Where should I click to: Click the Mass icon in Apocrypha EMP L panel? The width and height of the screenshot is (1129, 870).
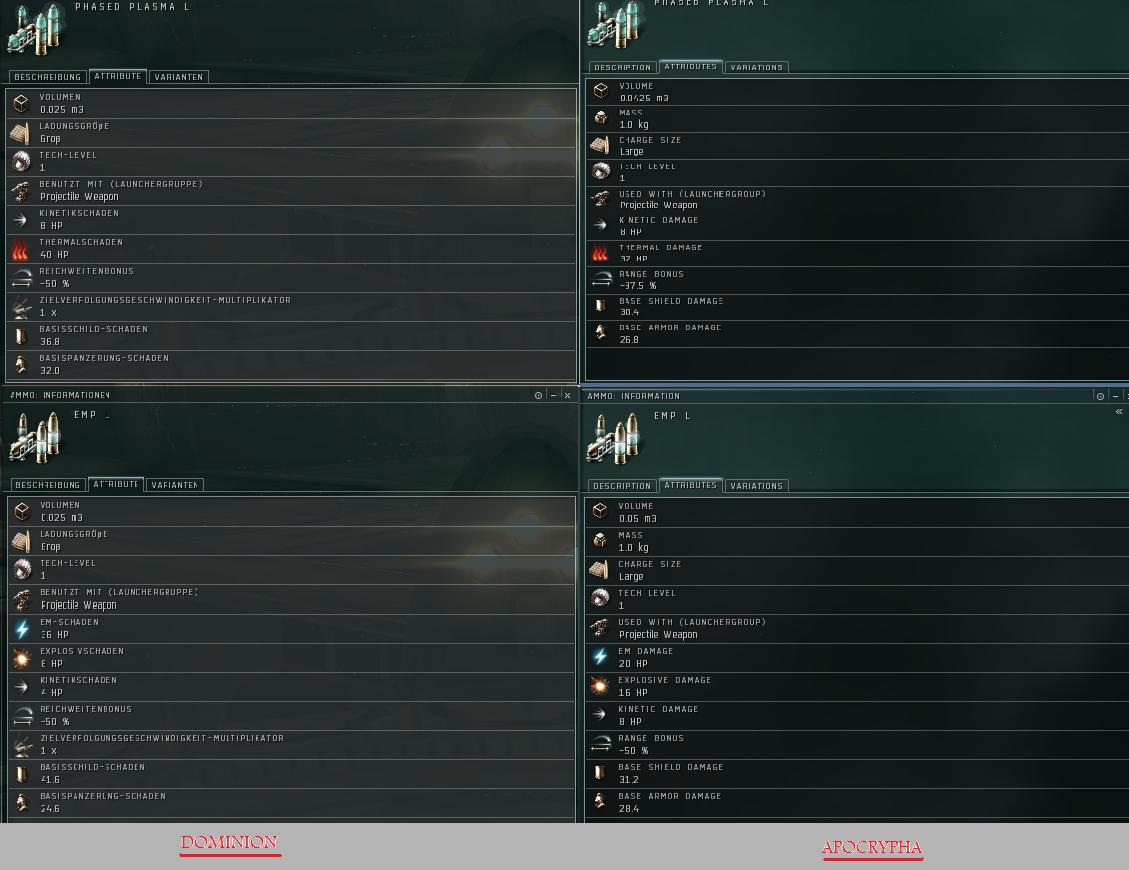[600, 540]
